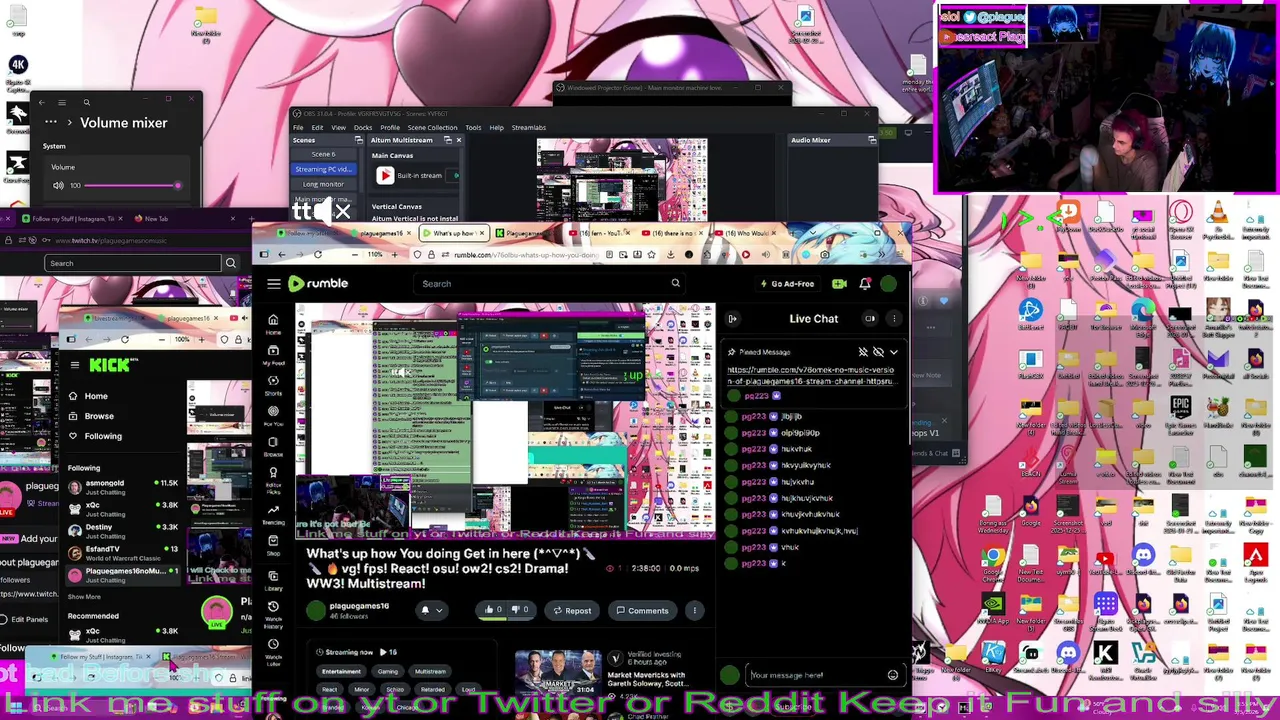The width and height of the screenshot is (1280, 720).
Task: Click the green Go Live camera icon on Rumble
Action: pos(839,284)
